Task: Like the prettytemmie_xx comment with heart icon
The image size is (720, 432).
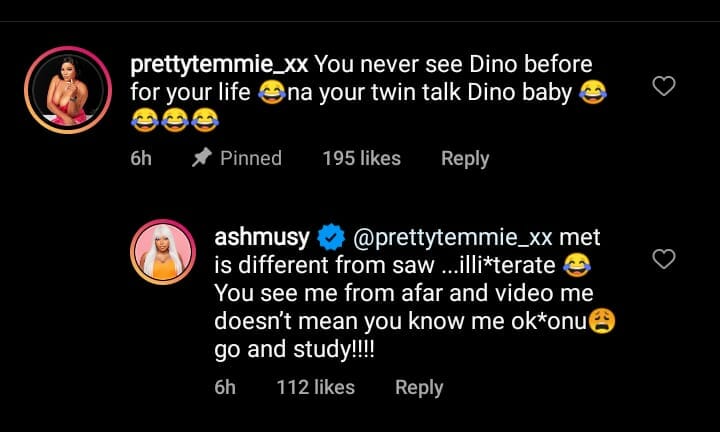Action: [664, 87]
